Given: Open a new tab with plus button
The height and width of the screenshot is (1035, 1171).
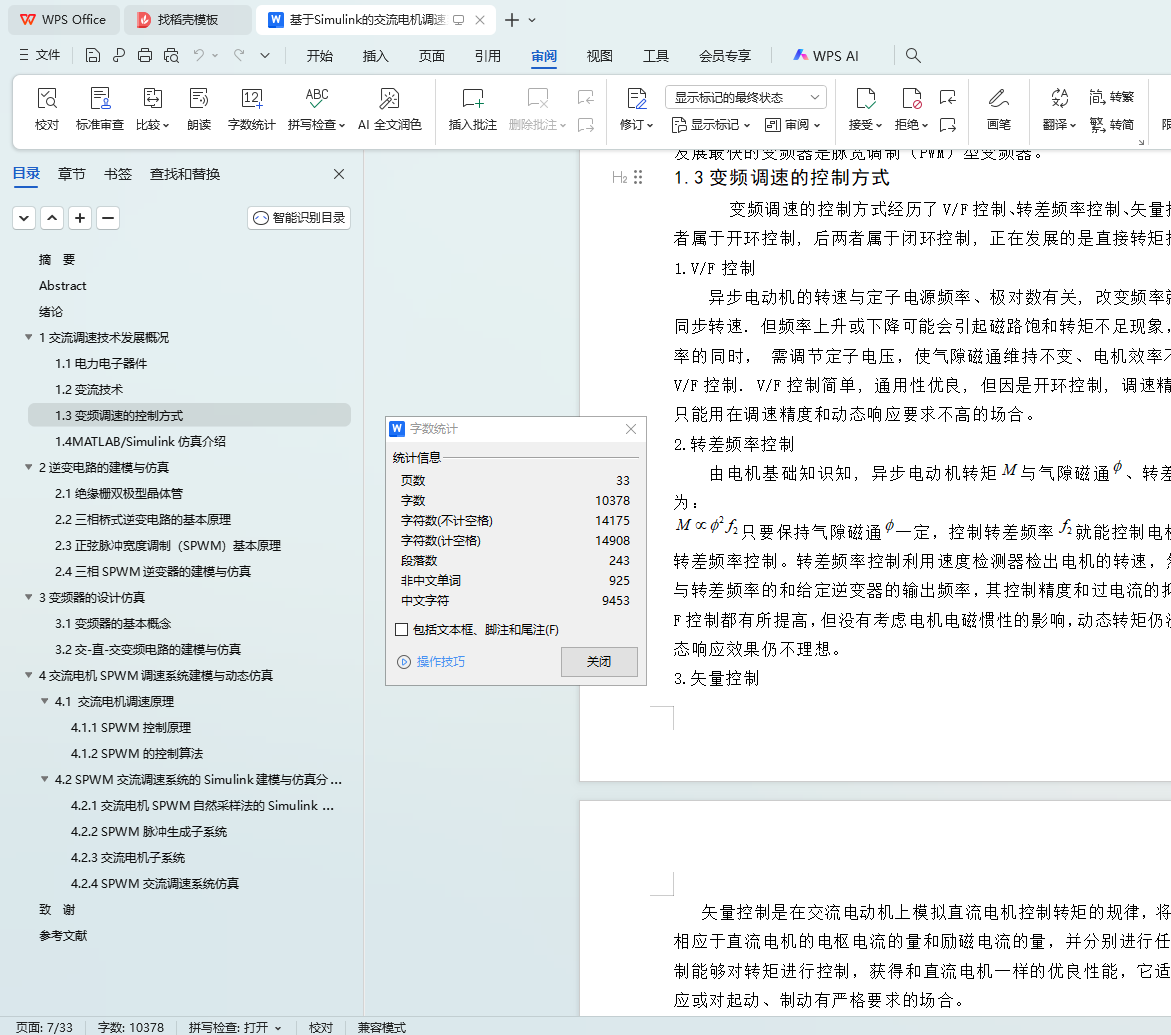Looking at the screenshot, I should point(512,20).
